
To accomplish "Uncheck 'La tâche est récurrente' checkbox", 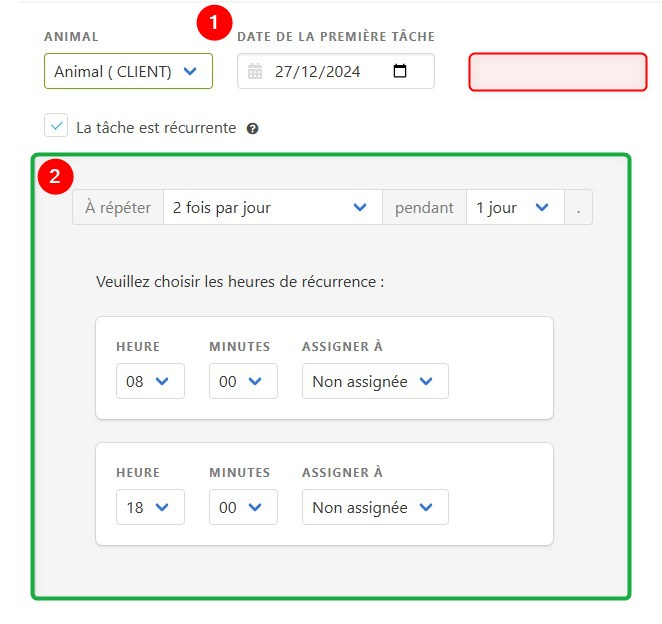I will pyautogui.click(x=56, y=125).
